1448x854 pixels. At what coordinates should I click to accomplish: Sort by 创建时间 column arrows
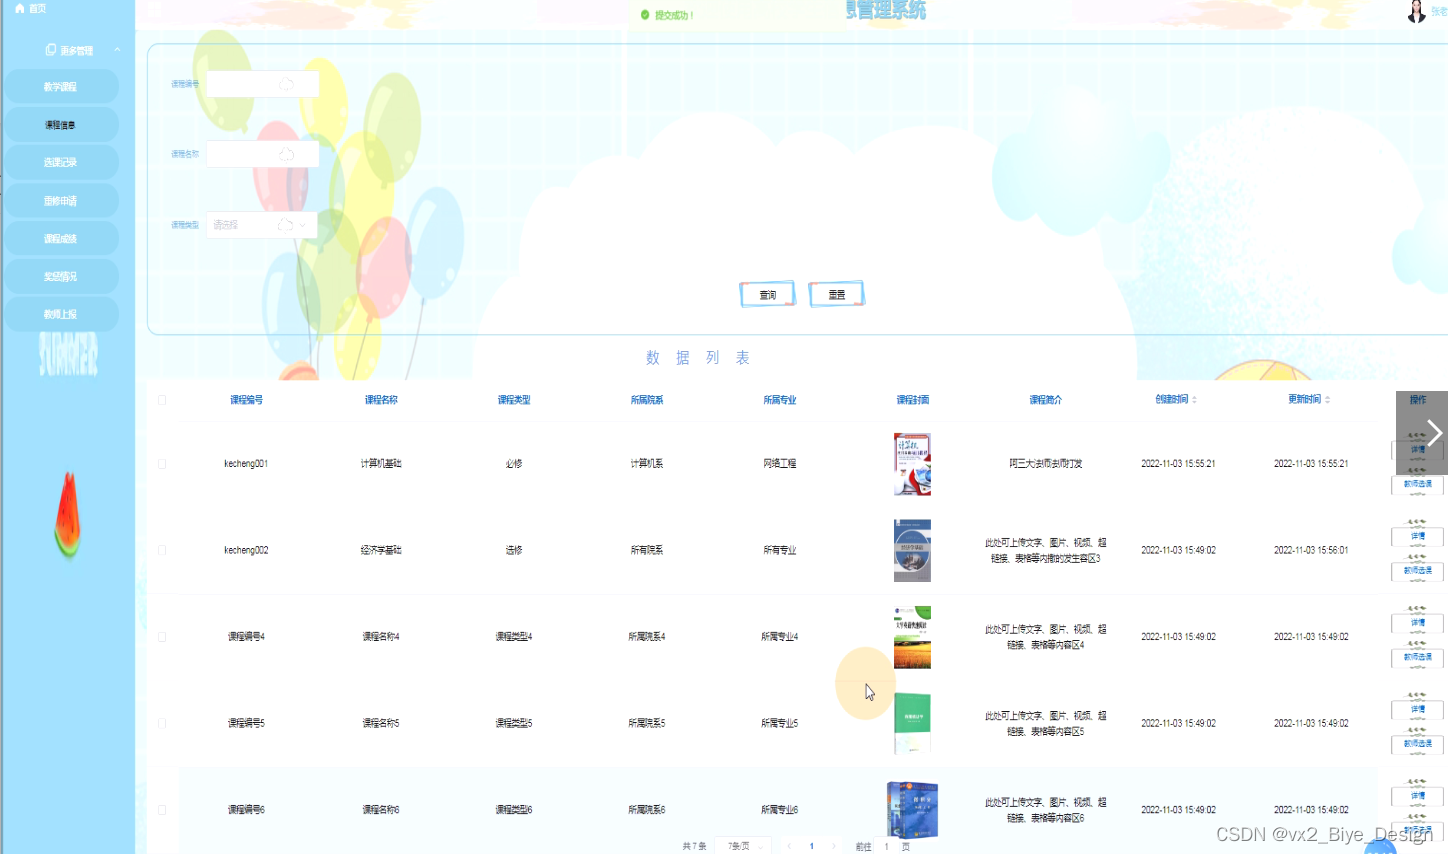[x=1194, y=400]
